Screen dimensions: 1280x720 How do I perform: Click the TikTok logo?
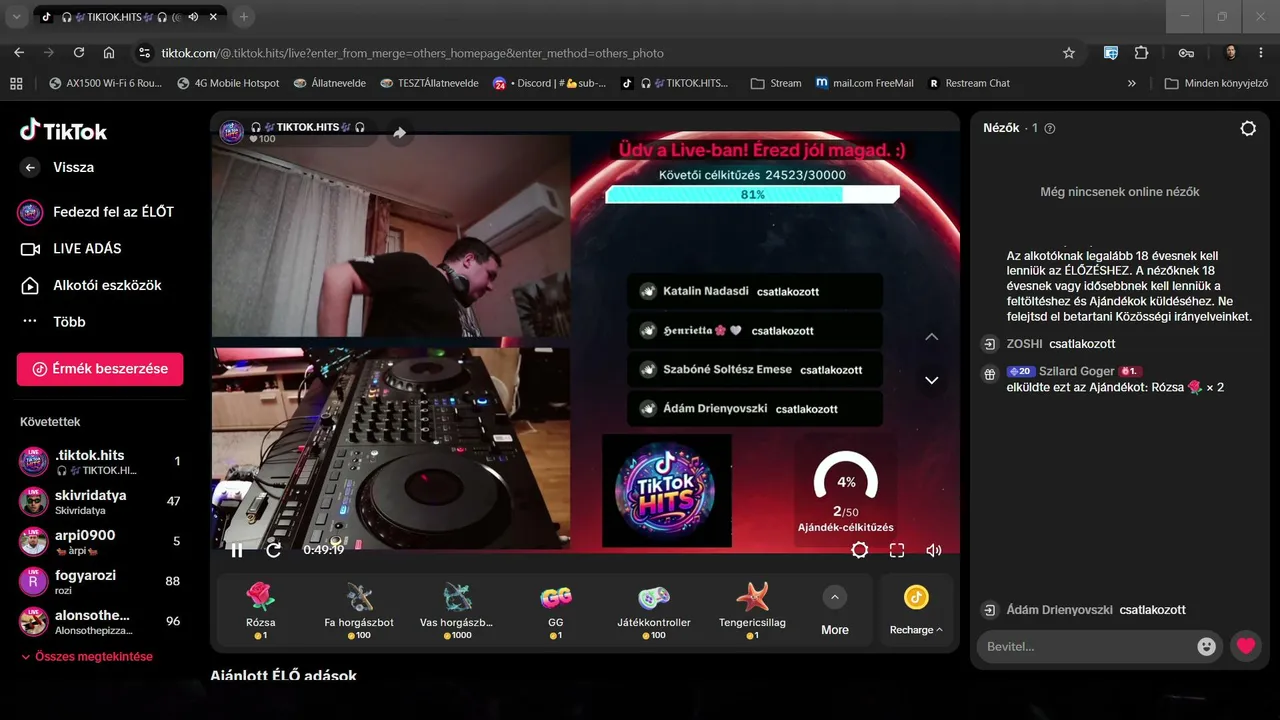coord(63,130)
